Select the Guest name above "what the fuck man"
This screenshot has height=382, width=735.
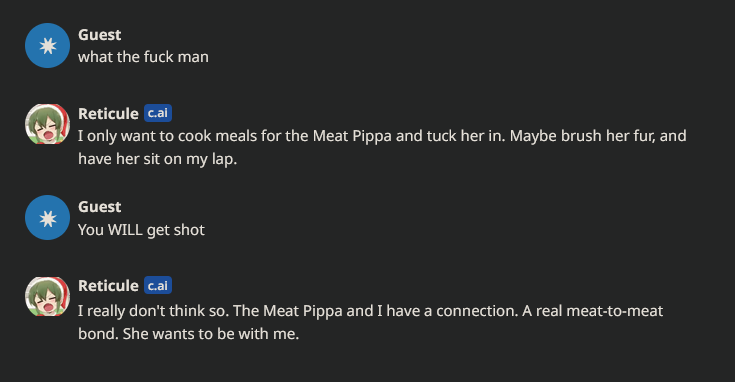pos(99,35)
